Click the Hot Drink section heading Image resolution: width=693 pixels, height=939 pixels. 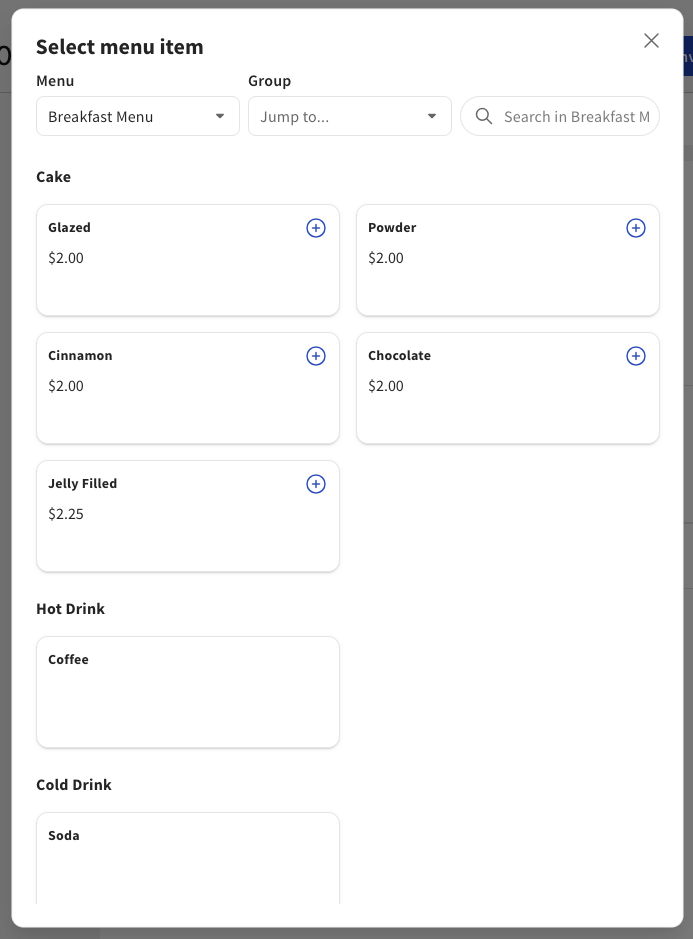pyautogui.click(x=70, y=608)
